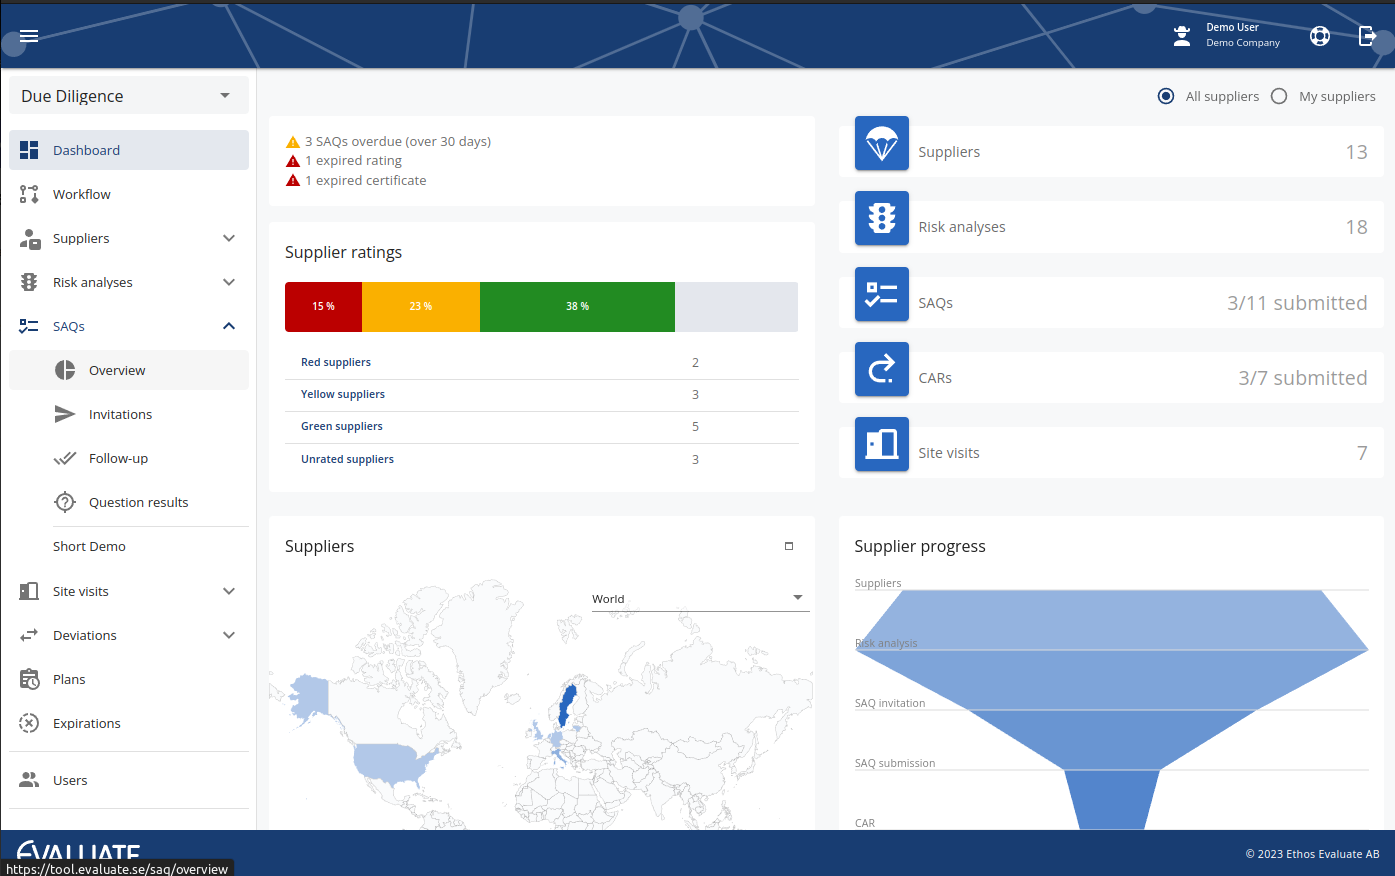Collapse the SAQs sidebar section
This screenshot has height=876, width=1395.
pos(229,326)
